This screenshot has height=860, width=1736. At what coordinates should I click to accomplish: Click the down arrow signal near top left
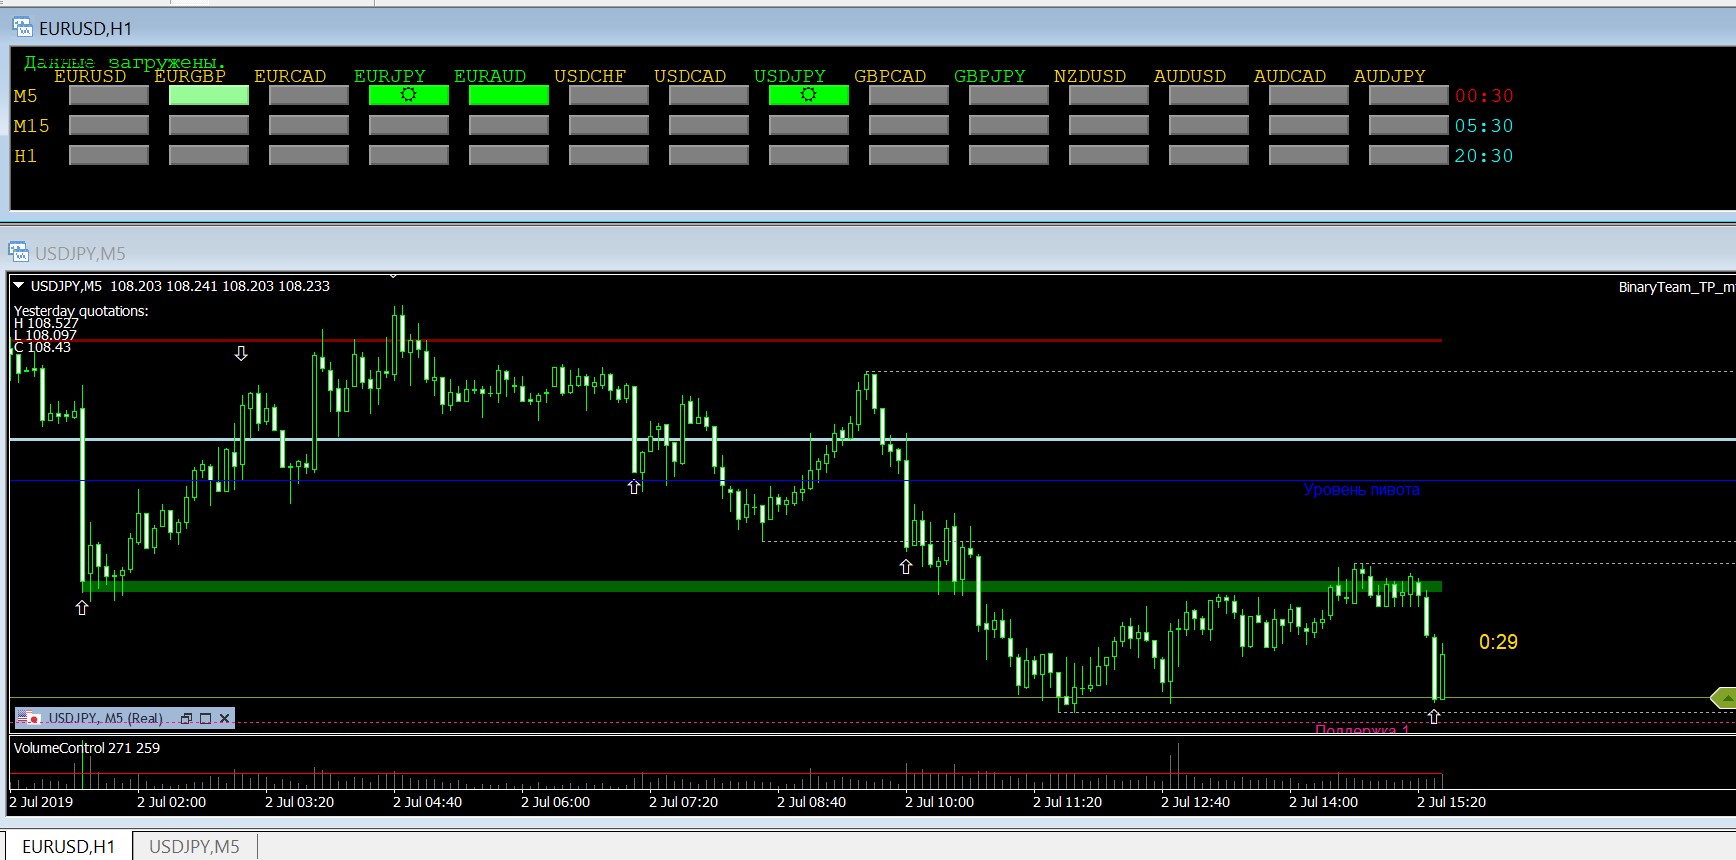click(241, 354)
